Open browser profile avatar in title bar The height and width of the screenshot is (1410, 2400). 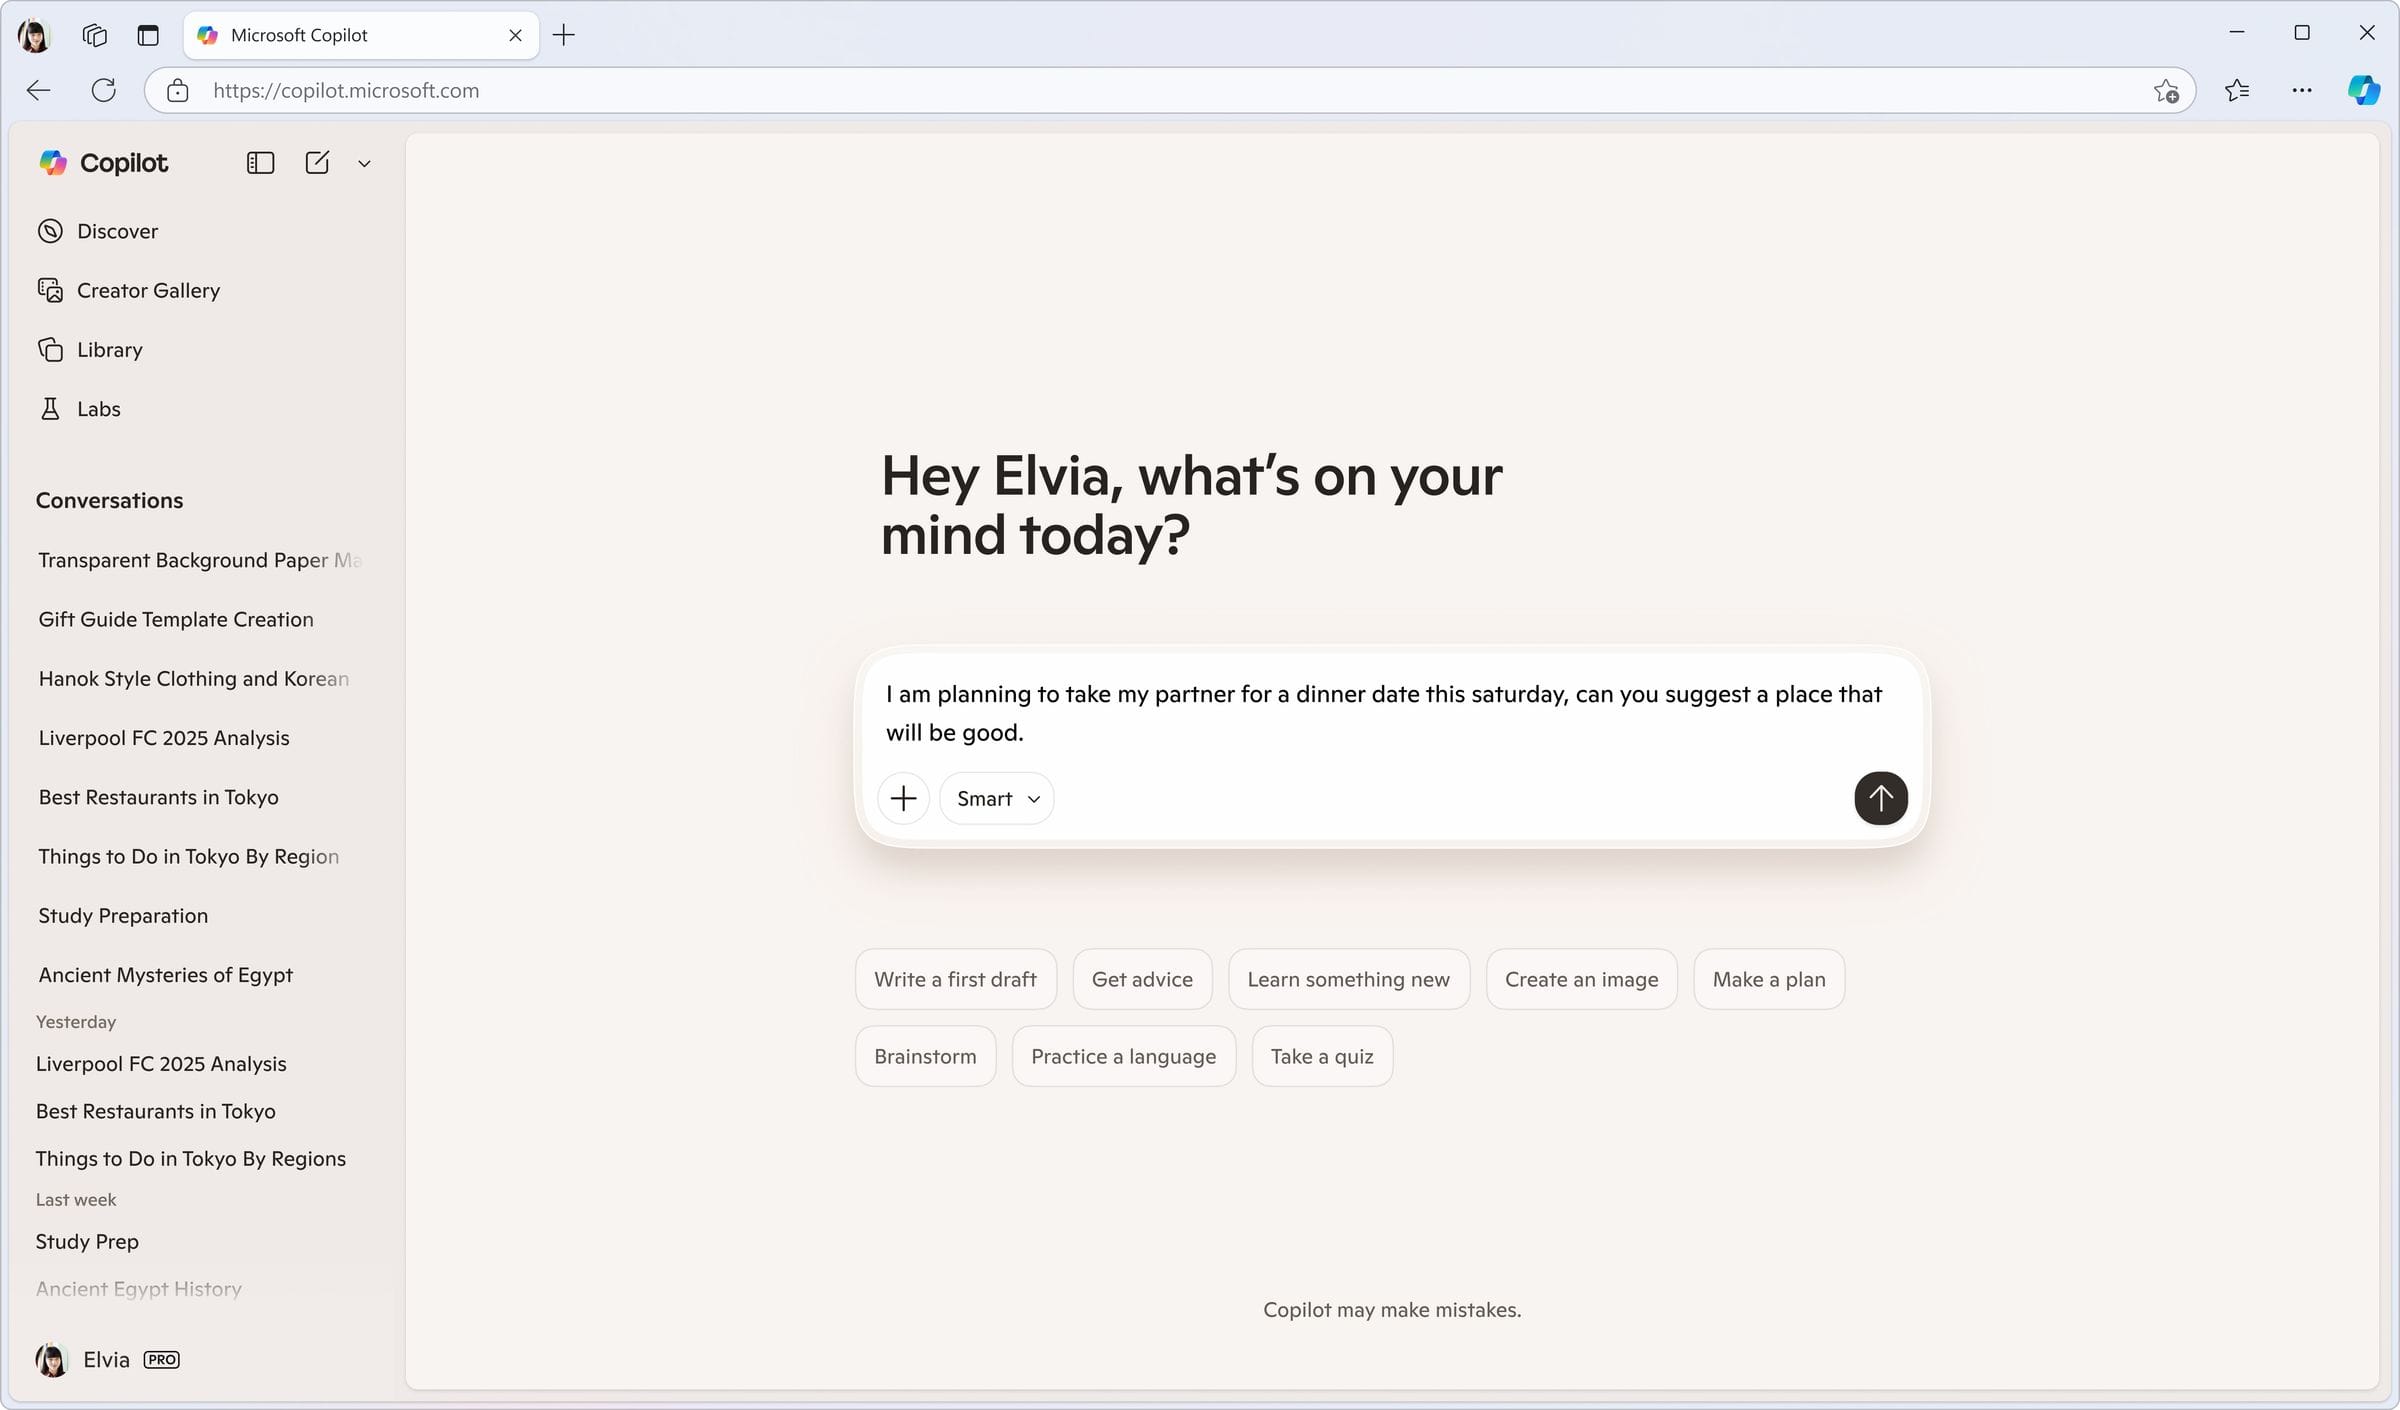pyautogui.click(x=34, y=35)
